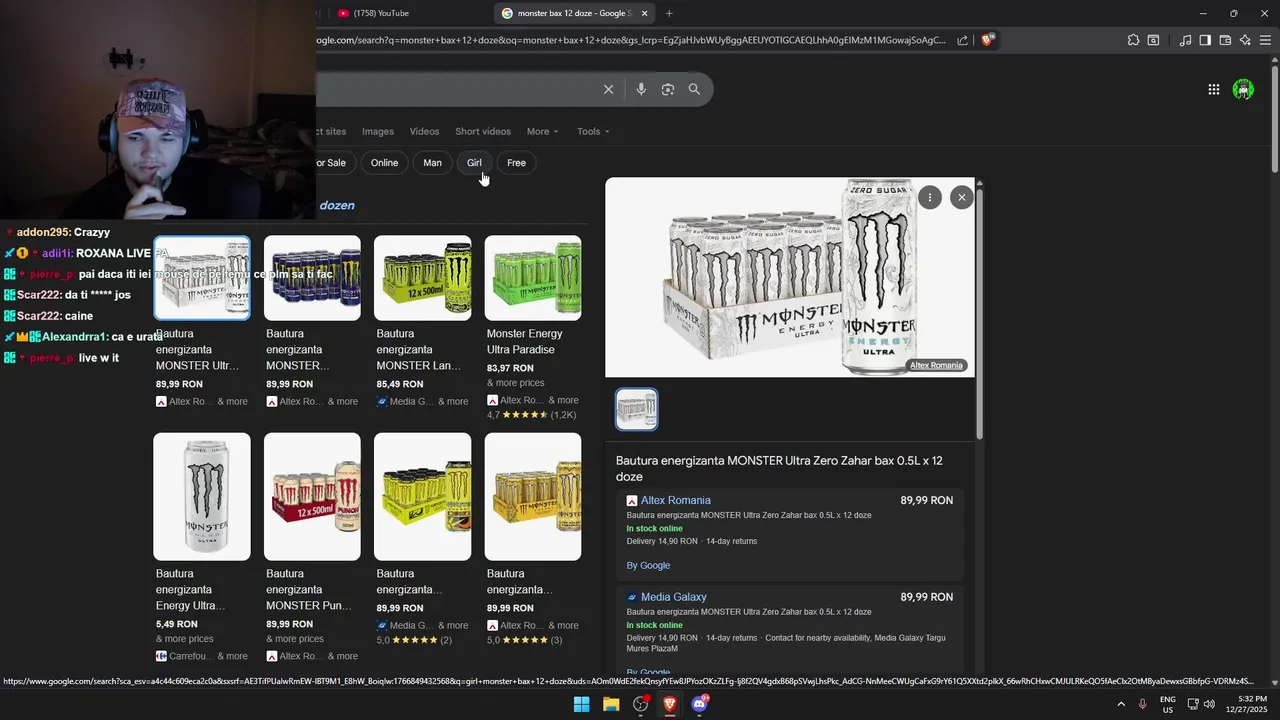The width and height of the screenshot is (1280, 720).
Task: Open MONSTER Ultra white pack product card
Action: [x=202, y=278]
